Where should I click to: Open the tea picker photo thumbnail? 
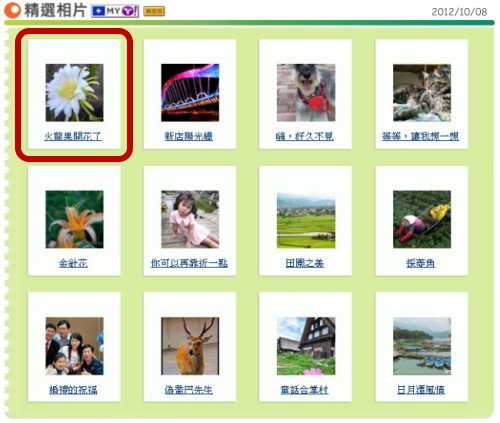tap(422, 219)
